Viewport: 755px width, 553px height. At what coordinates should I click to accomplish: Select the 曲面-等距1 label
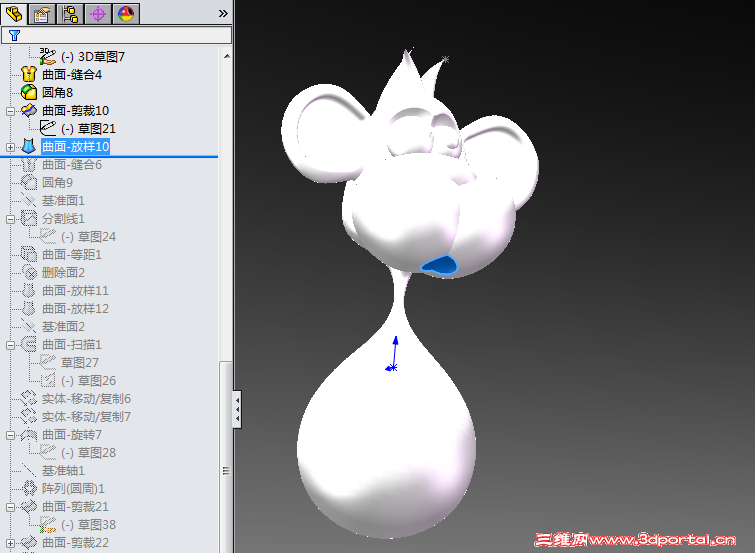pyautogui.click(x=72, y=254)
